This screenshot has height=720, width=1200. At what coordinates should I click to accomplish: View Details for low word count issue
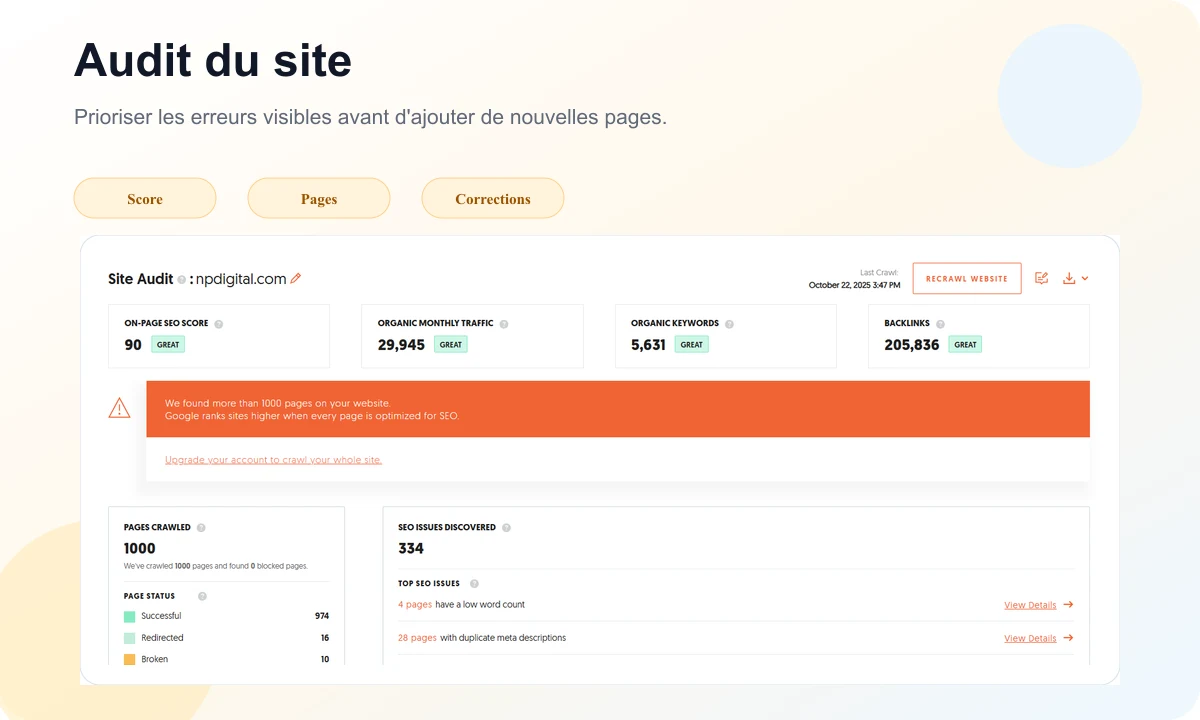coord(1030,606)
